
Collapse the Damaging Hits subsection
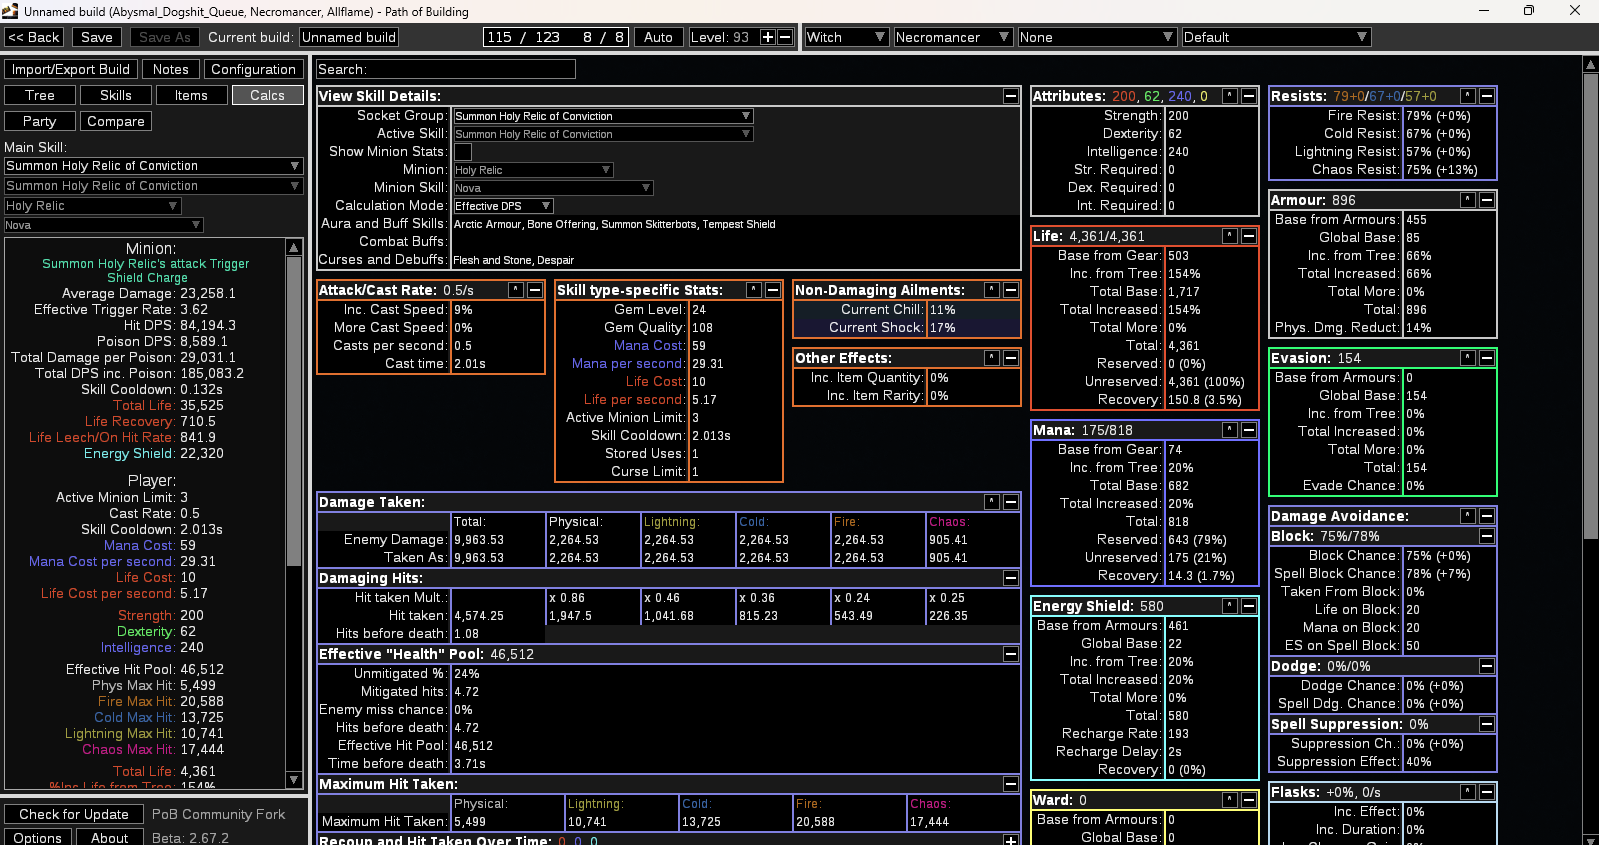click(1011, 578)
